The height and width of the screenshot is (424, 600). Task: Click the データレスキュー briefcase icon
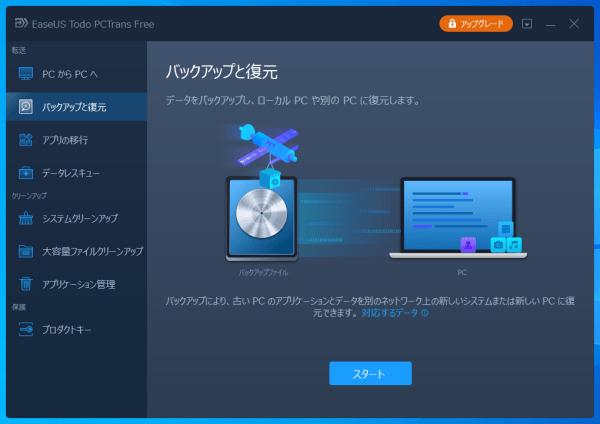coord(26,173)
